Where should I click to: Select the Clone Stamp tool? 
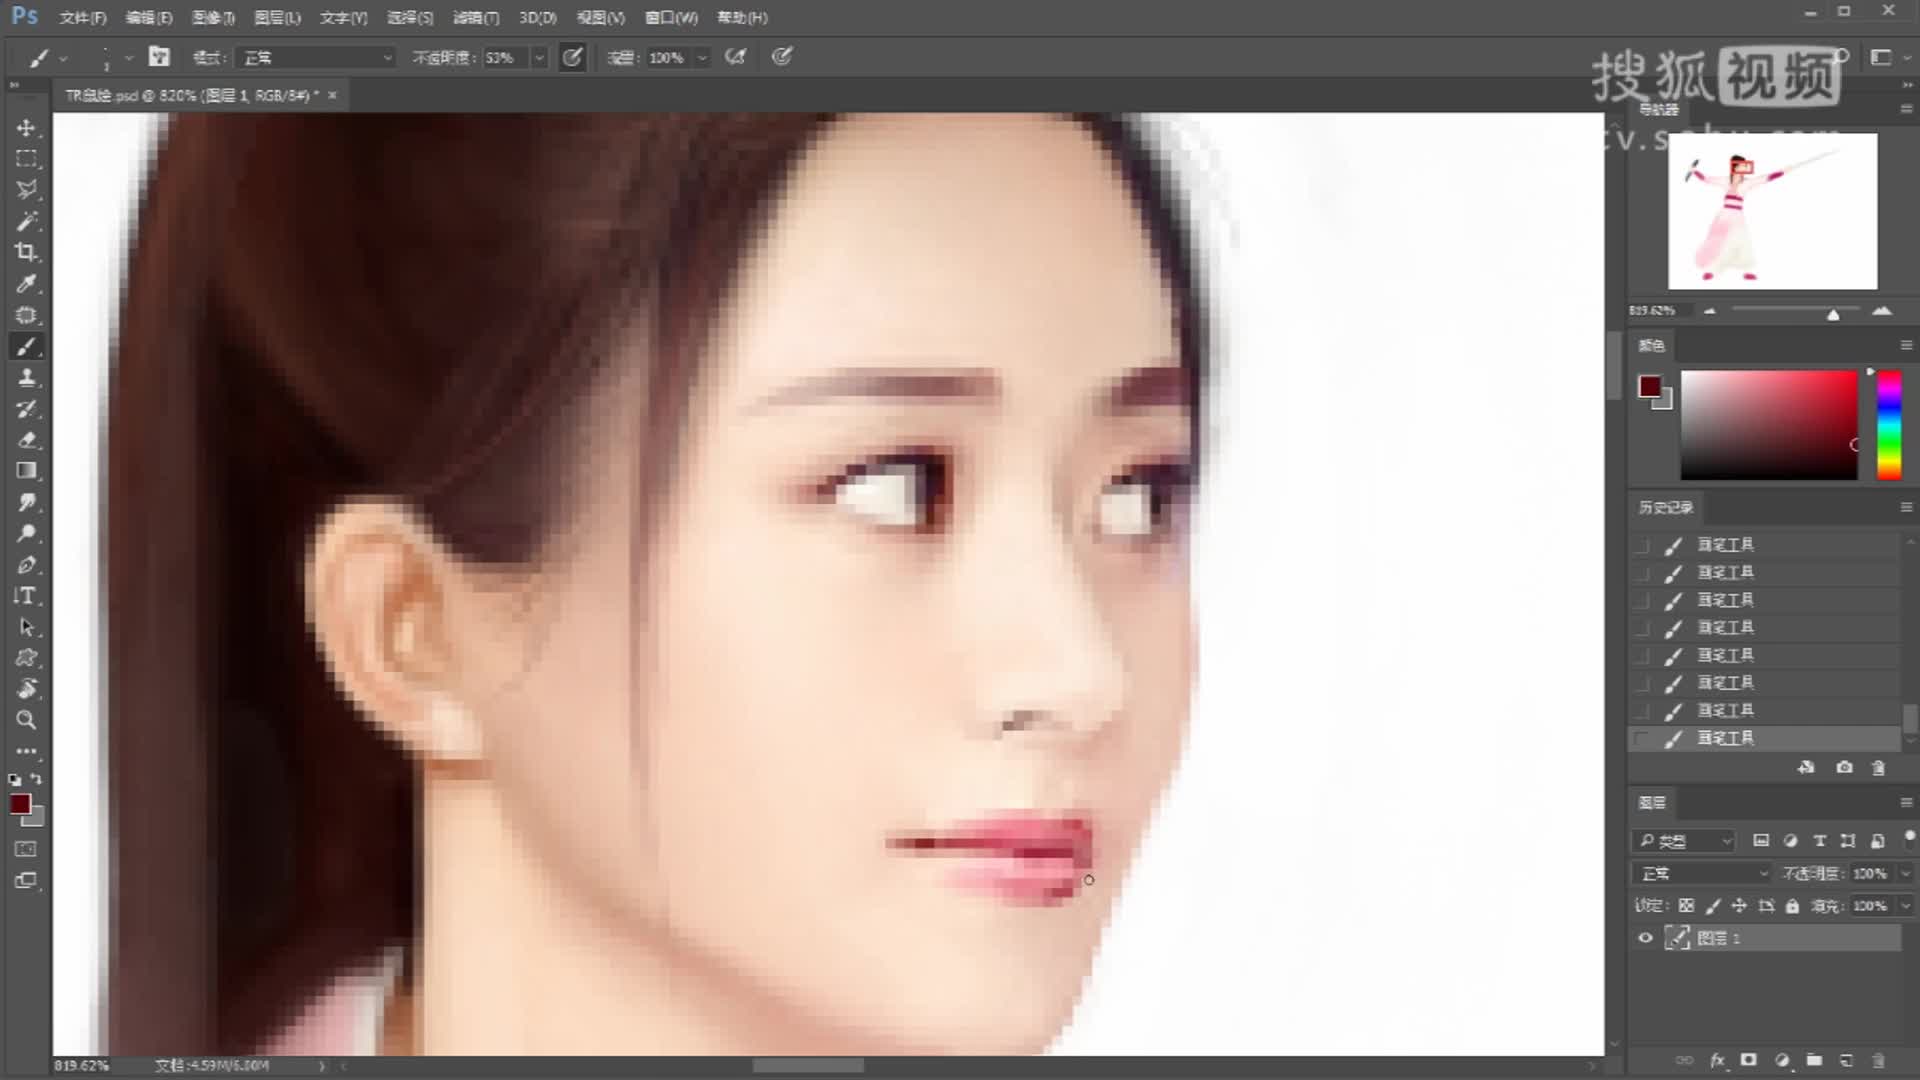click(27, 377)
